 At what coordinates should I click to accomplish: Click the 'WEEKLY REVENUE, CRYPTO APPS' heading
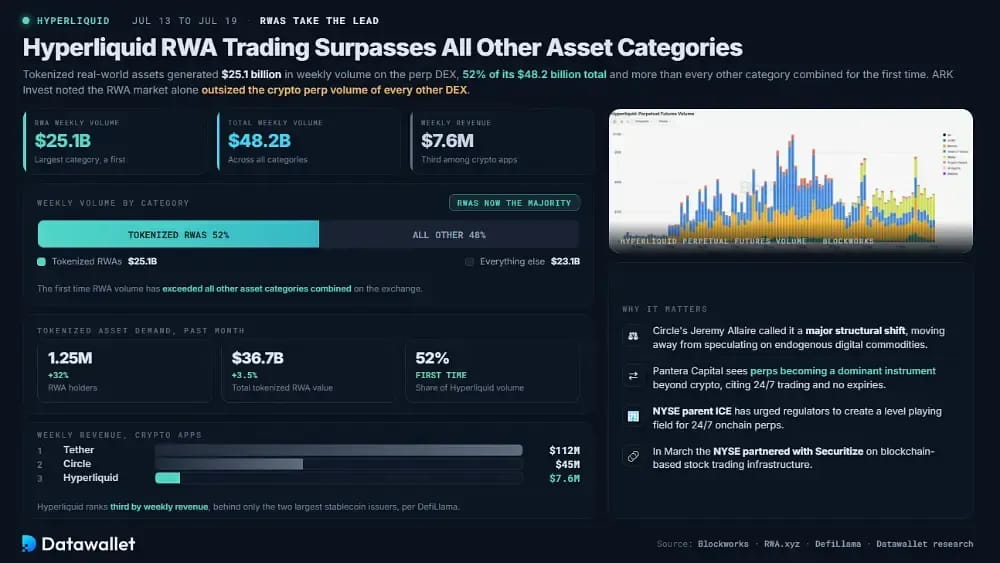tap(119, 435)
